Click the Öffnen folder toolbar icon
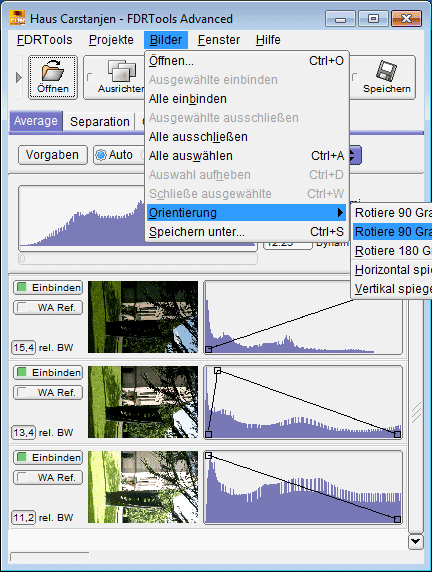 [53, 70]
